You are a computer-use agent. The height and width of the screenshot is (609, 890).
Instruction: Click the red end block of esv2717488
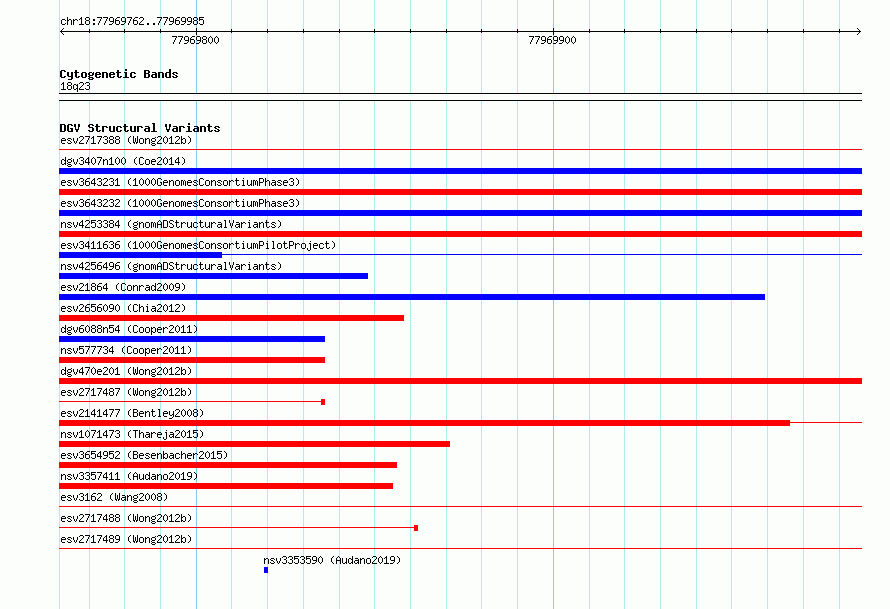point(416,528)
